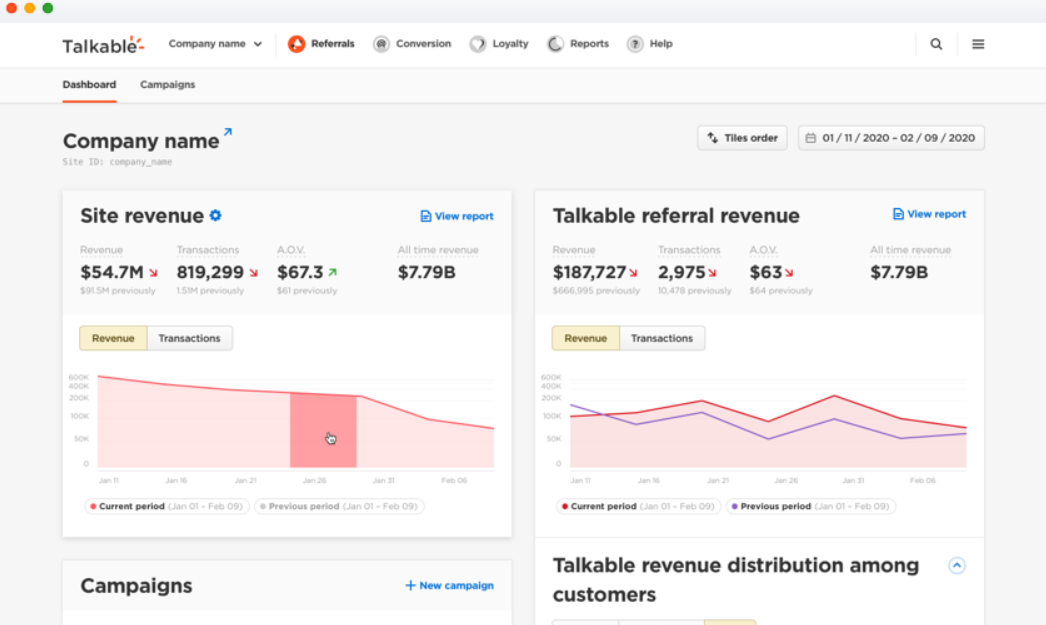Open the Loyalty section

(499, 44)
